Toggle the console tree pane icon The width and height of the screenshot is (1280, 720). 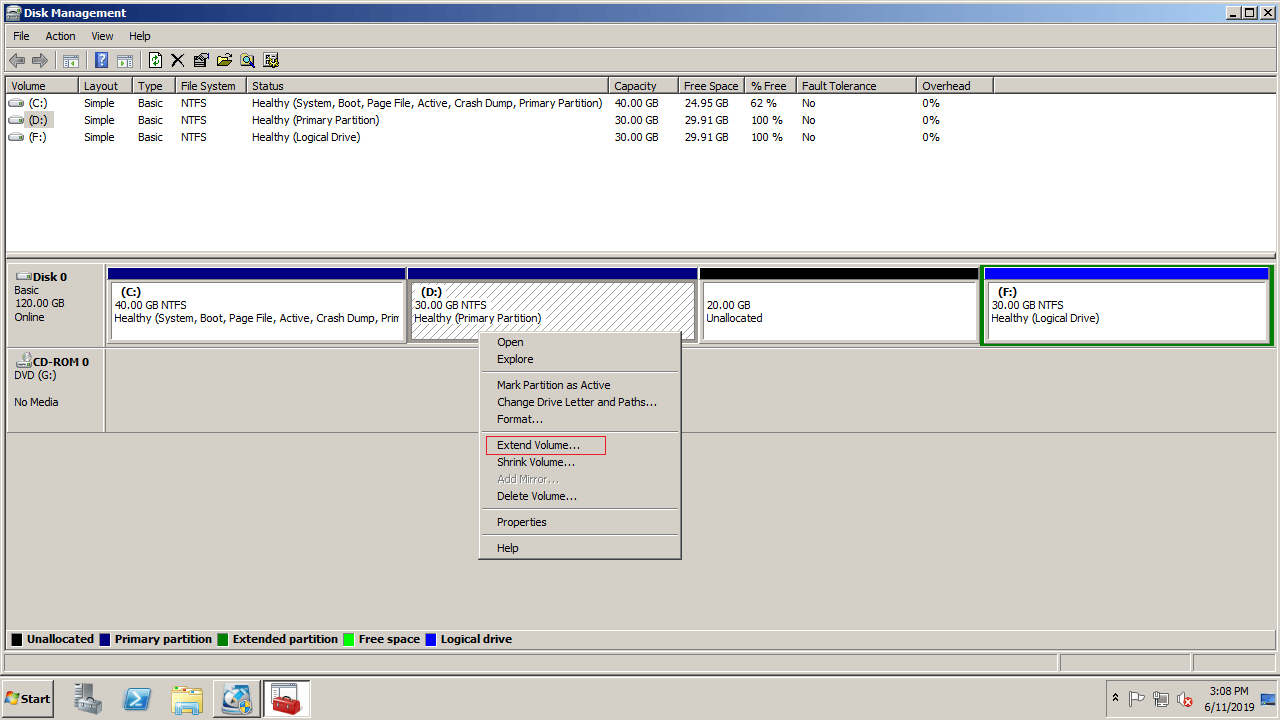71,61
